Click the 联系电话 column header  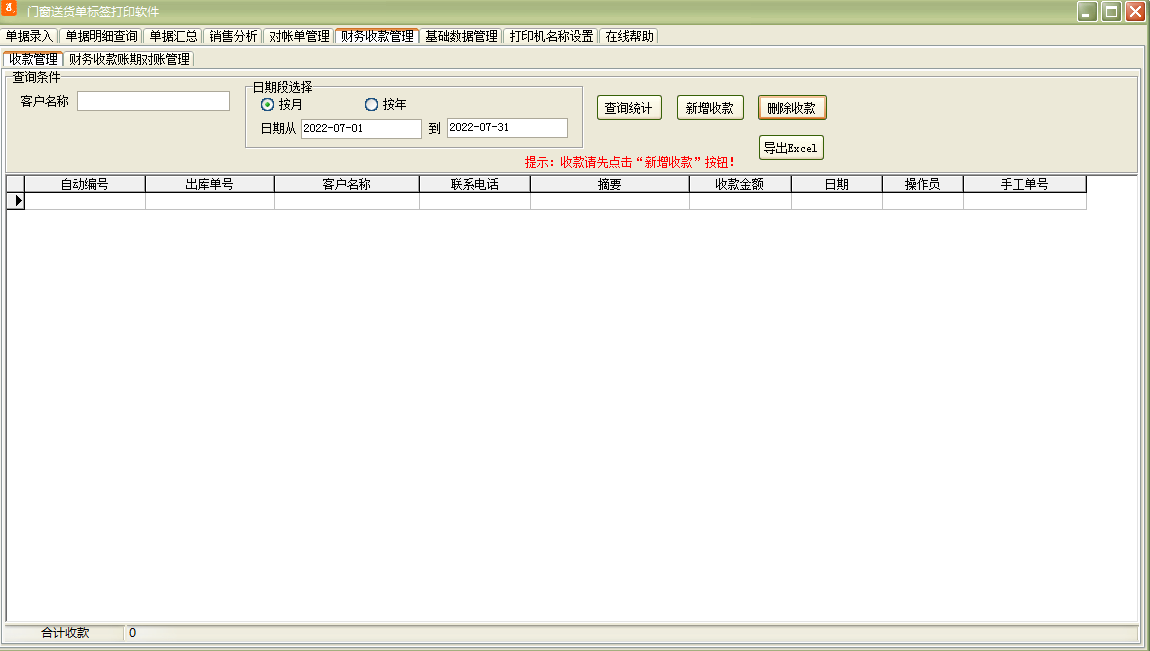click(475, 184)
